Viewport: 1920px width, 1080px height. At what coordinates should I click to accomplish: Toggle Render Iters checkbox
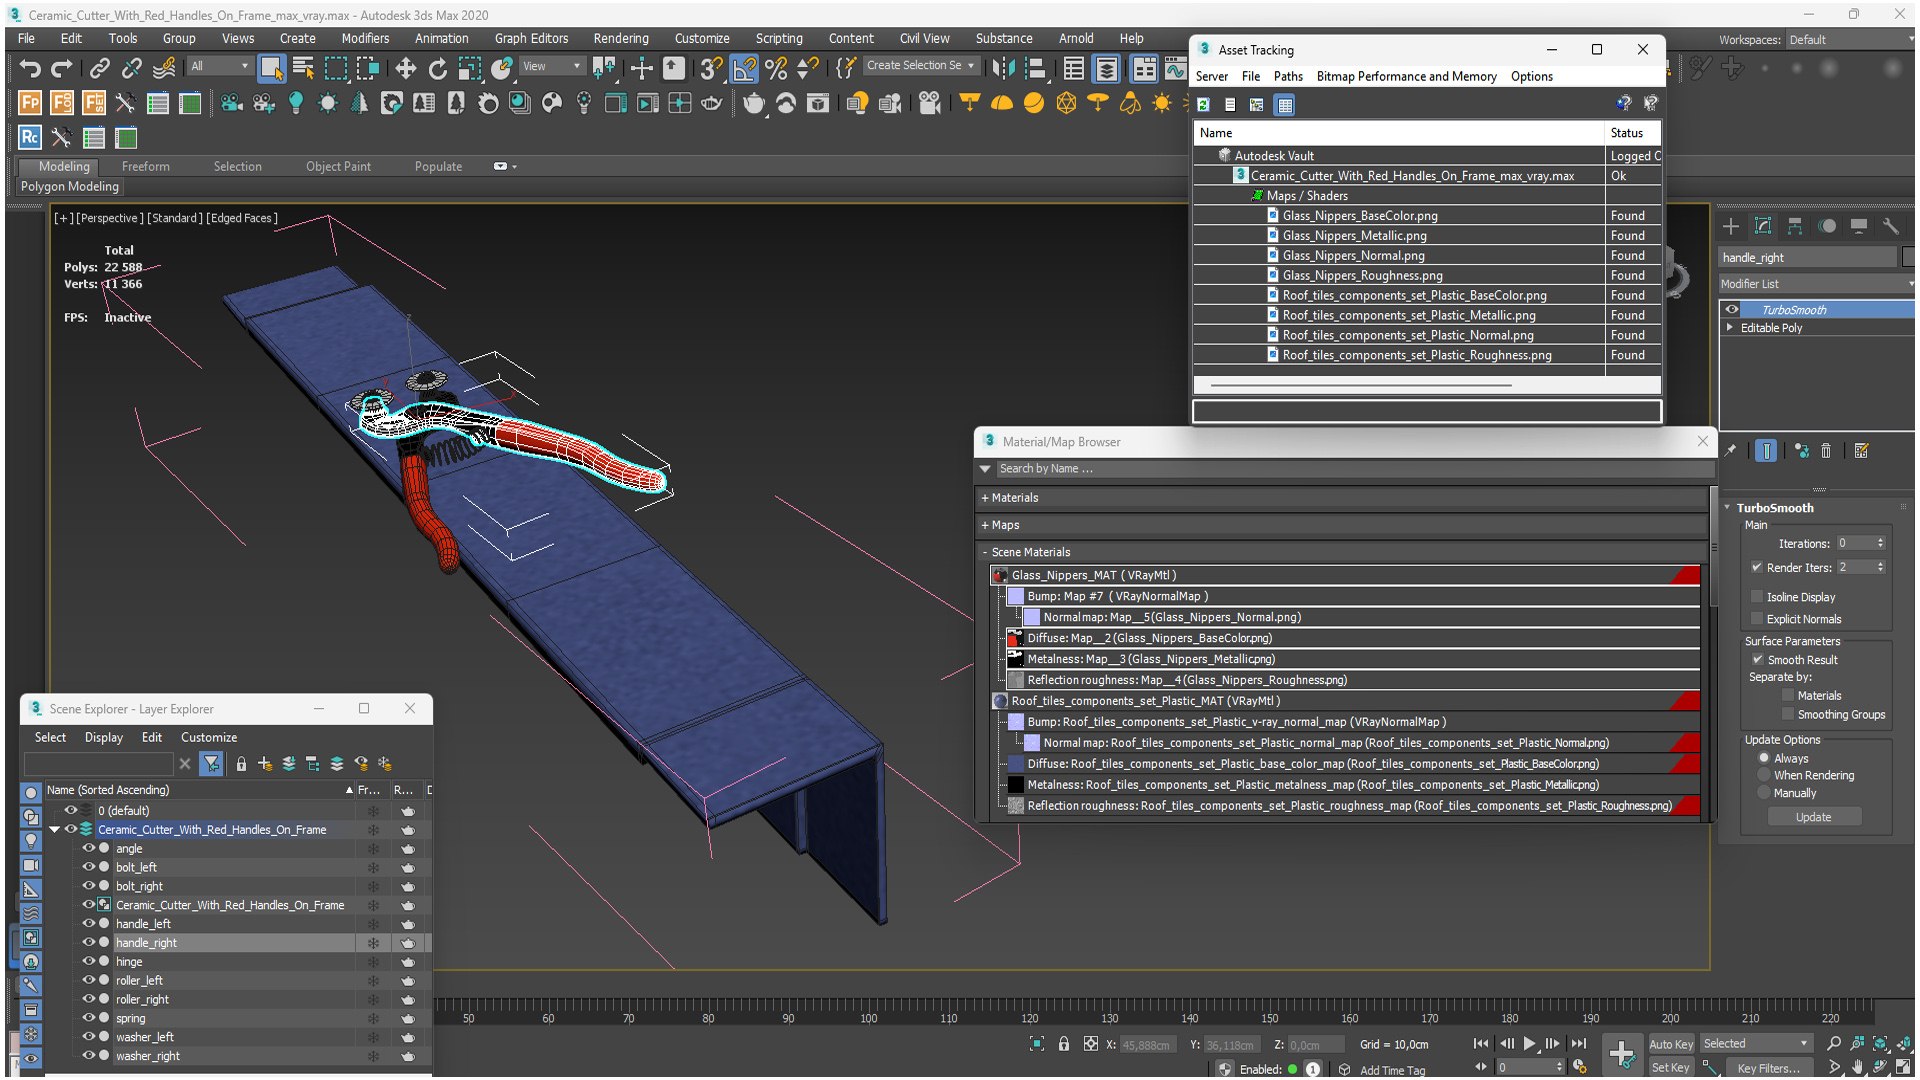pos(1757,567)
